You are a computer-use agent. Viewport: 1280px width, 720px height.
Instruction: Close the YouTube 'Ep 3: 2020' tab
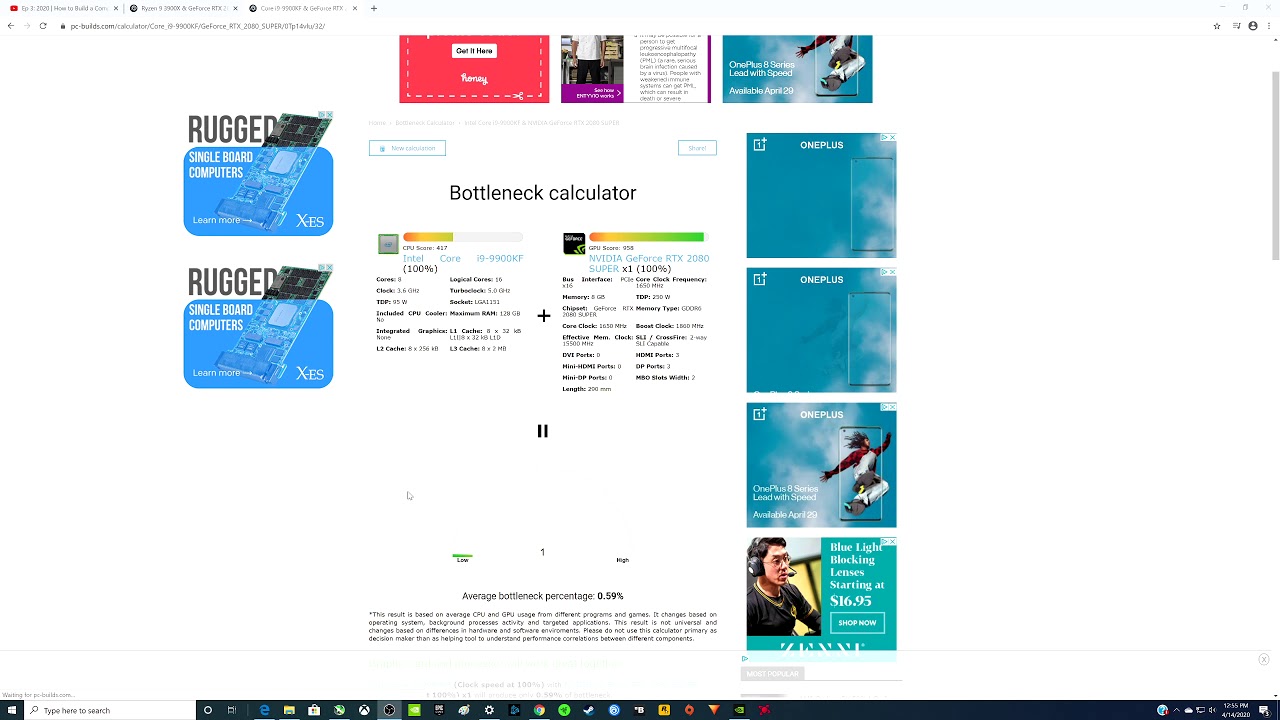[116, 8]
